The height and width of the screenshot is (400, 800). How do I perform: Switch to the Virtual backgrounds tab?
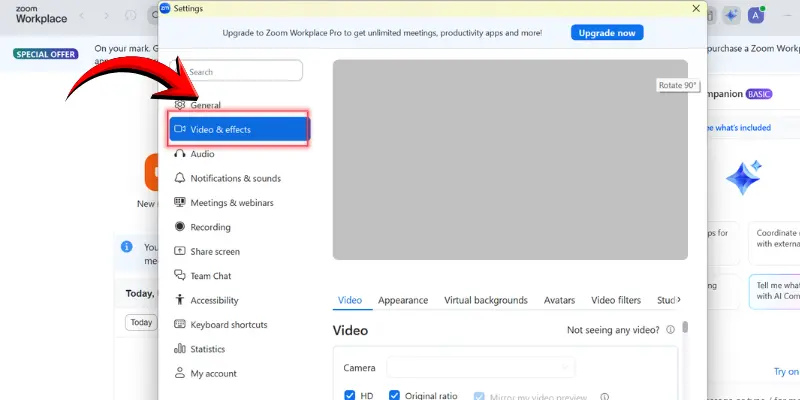tap(486, 300)
